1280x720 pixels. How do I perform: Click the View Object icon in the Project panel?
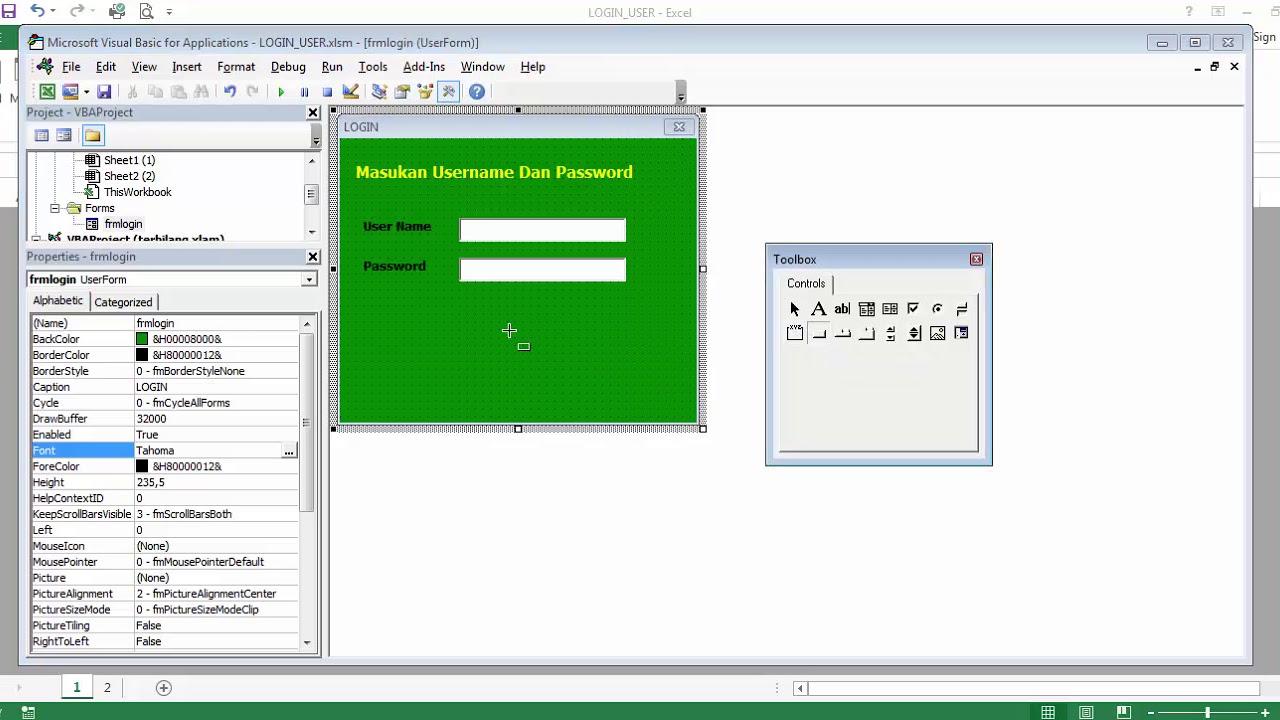click(64, 136)
